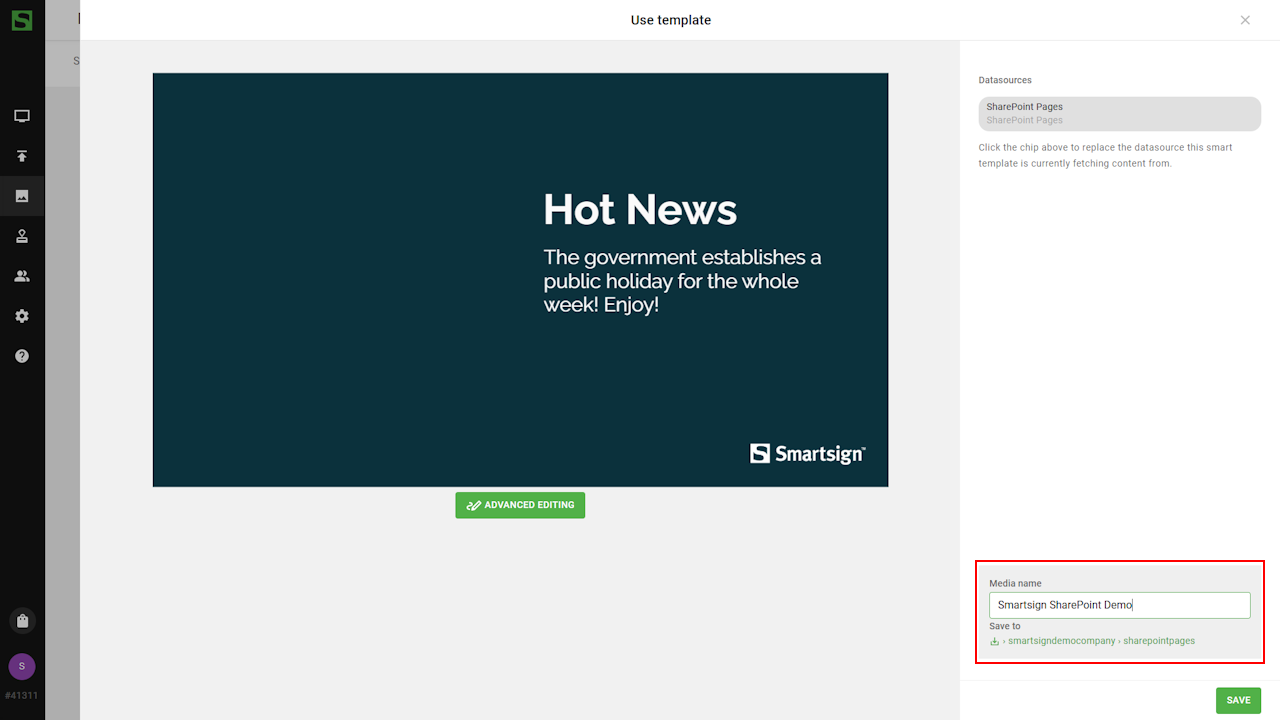Open the Publish upload-arrow icon in sidebar
The width and height of the screenshot is (1280, 720).
click(x=22, y=156)
